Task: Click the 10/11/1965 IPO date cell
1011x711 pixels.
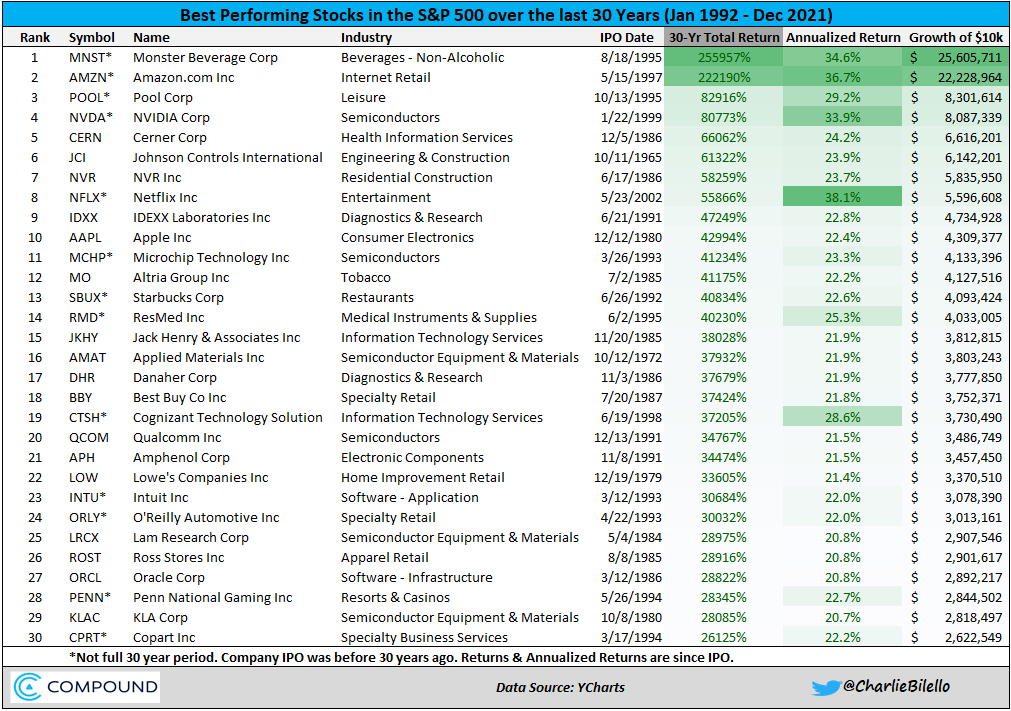Action: 628,157
